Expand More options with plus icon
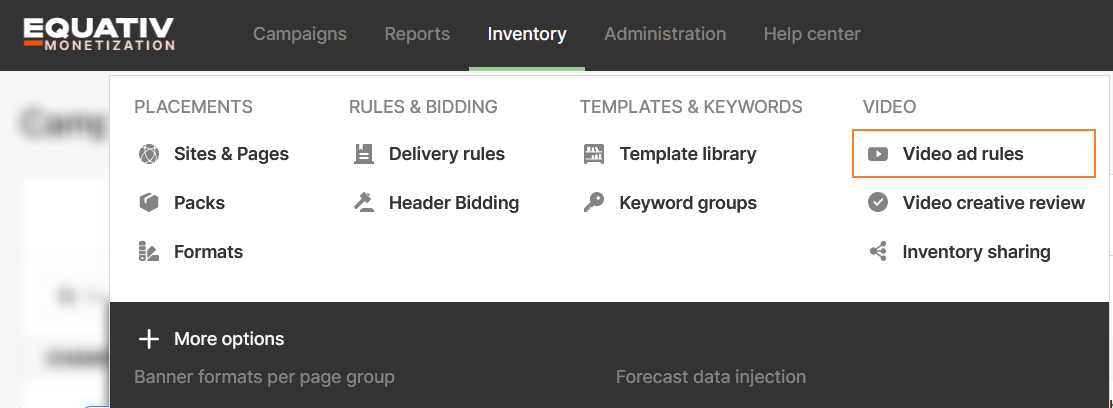The image size is (1113, 408). point(149,339)
